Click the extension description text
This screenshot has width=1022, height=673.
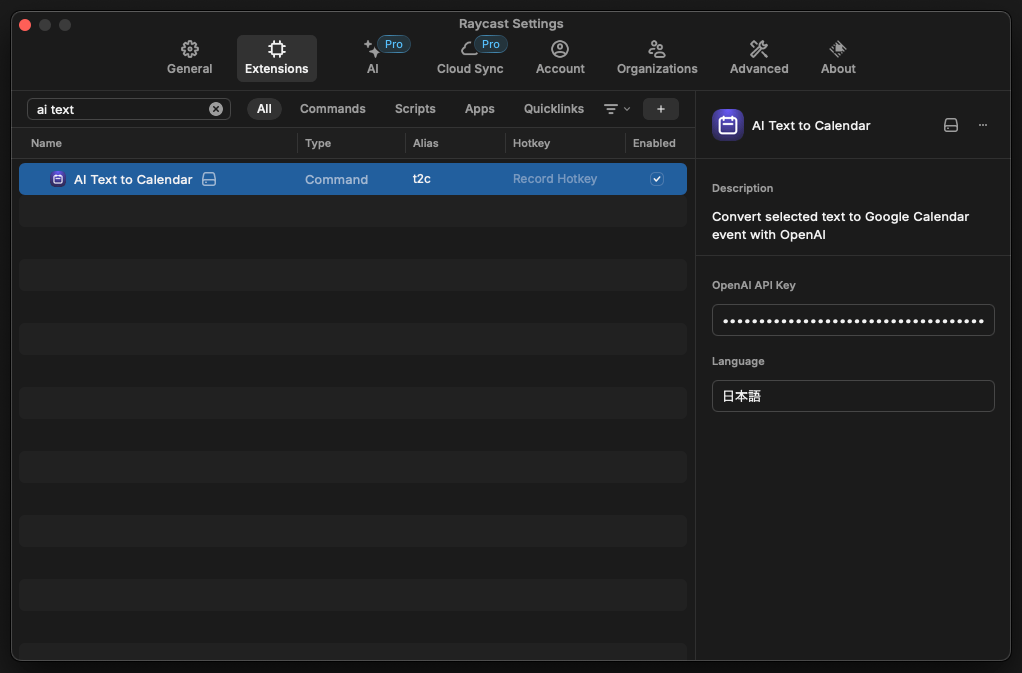tap(840, 225)
